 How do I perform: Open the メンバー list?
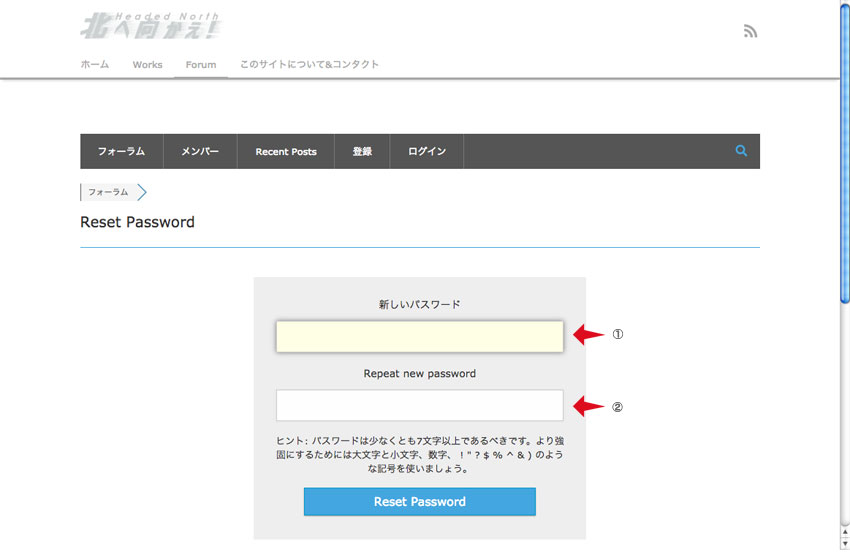(x=200, y=152)
